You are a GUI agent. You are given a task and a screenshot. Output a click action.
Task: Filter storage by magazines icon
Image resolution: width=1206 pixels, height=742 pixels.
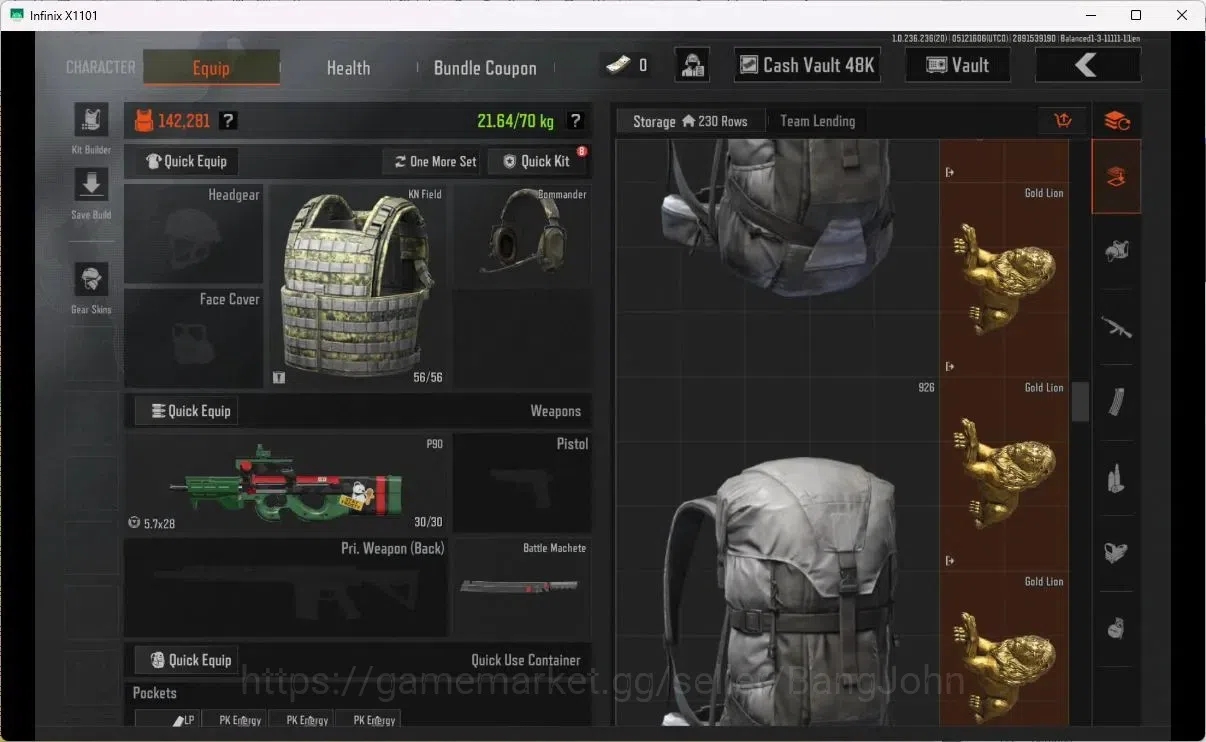coord(1117,402)
